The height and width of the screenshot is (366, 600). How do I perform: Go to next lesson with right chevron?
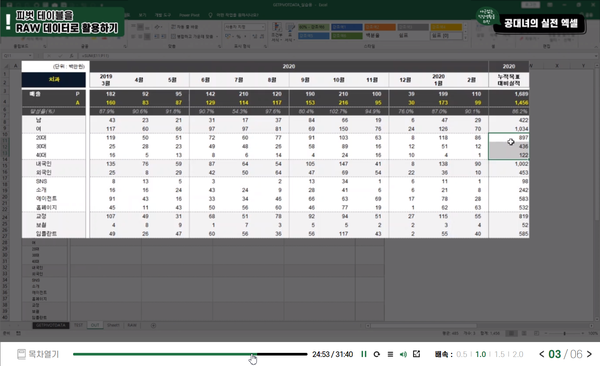tap(589, 354)
